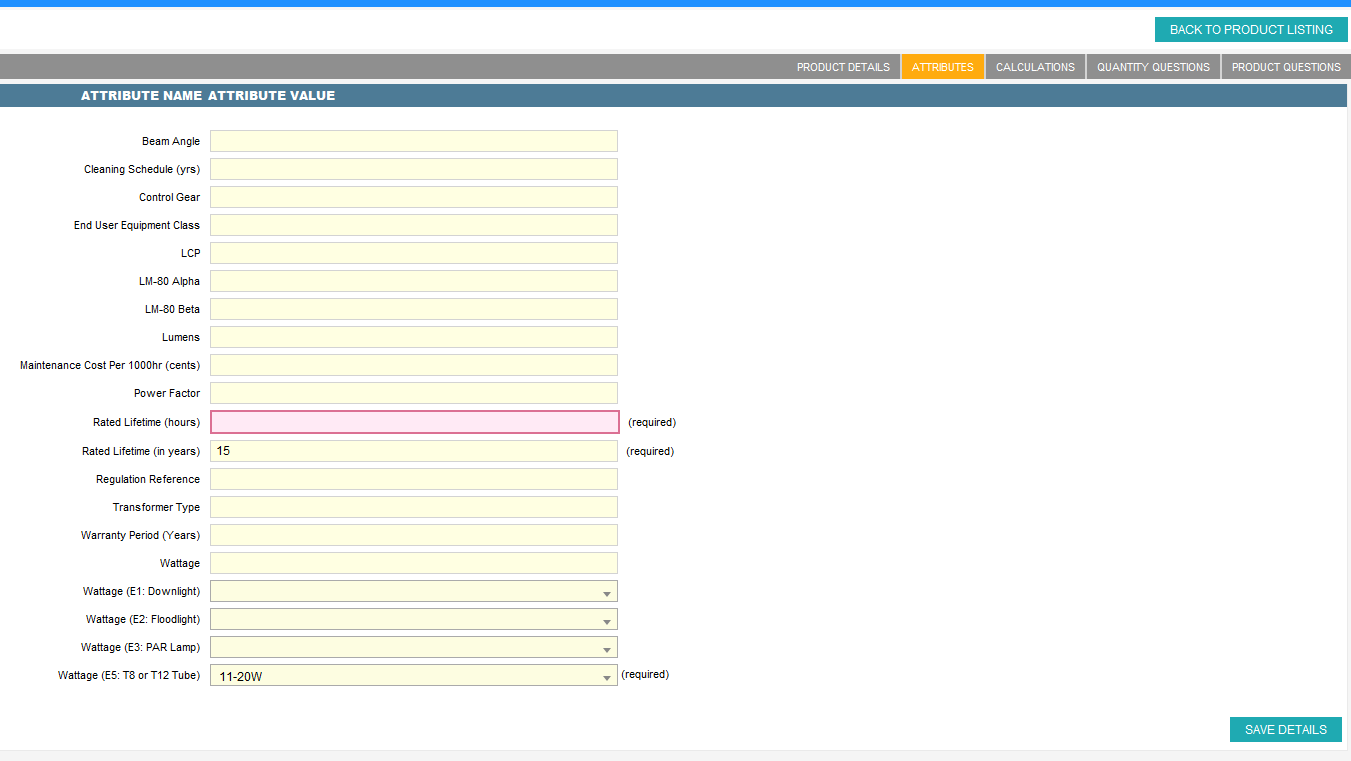Screen dimensions: 1351x761
Task: Open the Wattage (E5: T8 or T12 Tube) dropdown
Action: click(413, 676)
